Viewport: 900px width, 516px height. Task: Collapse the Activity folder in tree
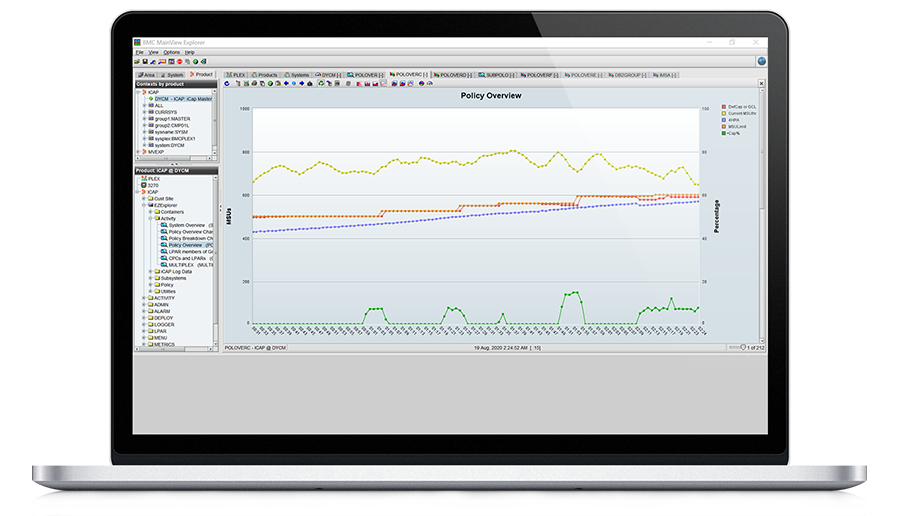(150, 218)
